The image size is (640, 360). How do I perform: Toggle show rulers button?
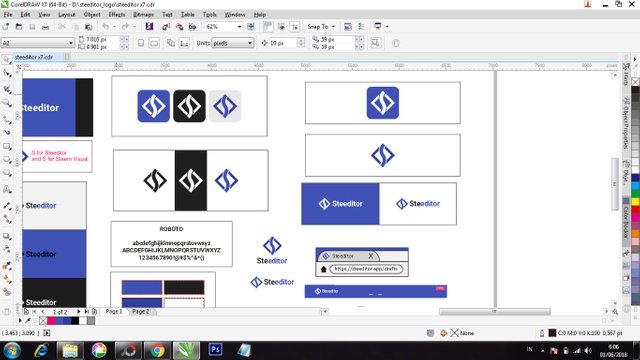point(268,27)
